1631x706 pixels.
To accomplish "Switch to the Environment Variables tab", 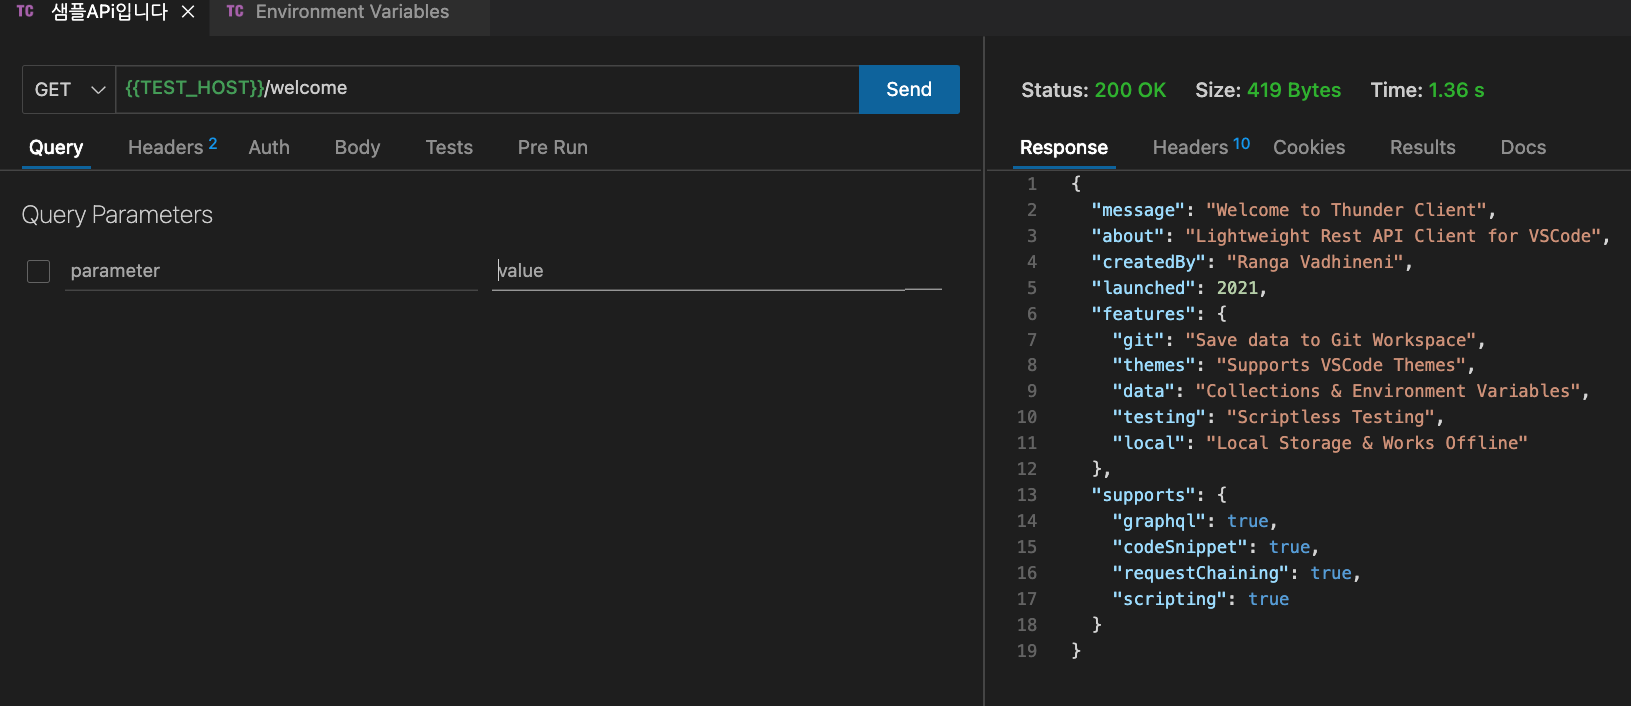I will point(350,14).
